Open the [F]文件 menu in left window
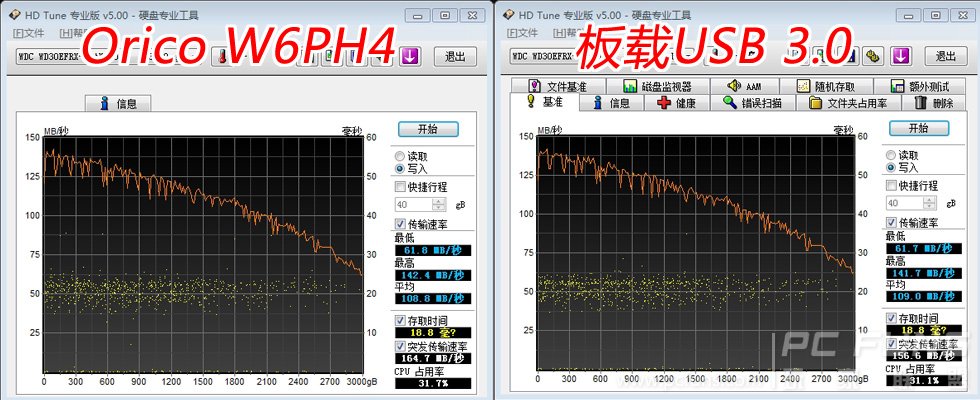 tap(28, 33)
